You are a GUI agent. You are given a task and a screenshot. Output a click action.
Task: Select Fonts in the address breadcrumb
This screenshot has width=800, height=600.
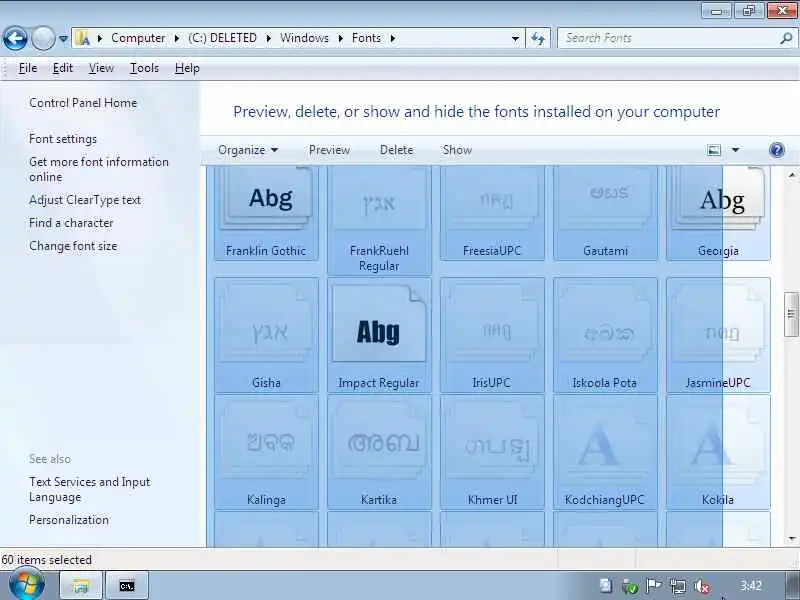366,38
